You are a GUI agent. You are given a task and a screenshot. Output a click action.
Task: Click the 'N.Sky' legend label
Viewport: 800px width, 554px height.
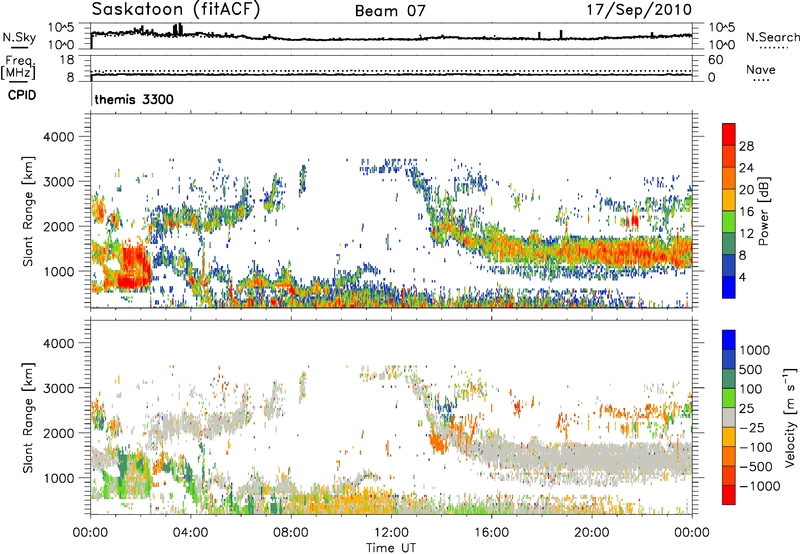click(19, 37)
